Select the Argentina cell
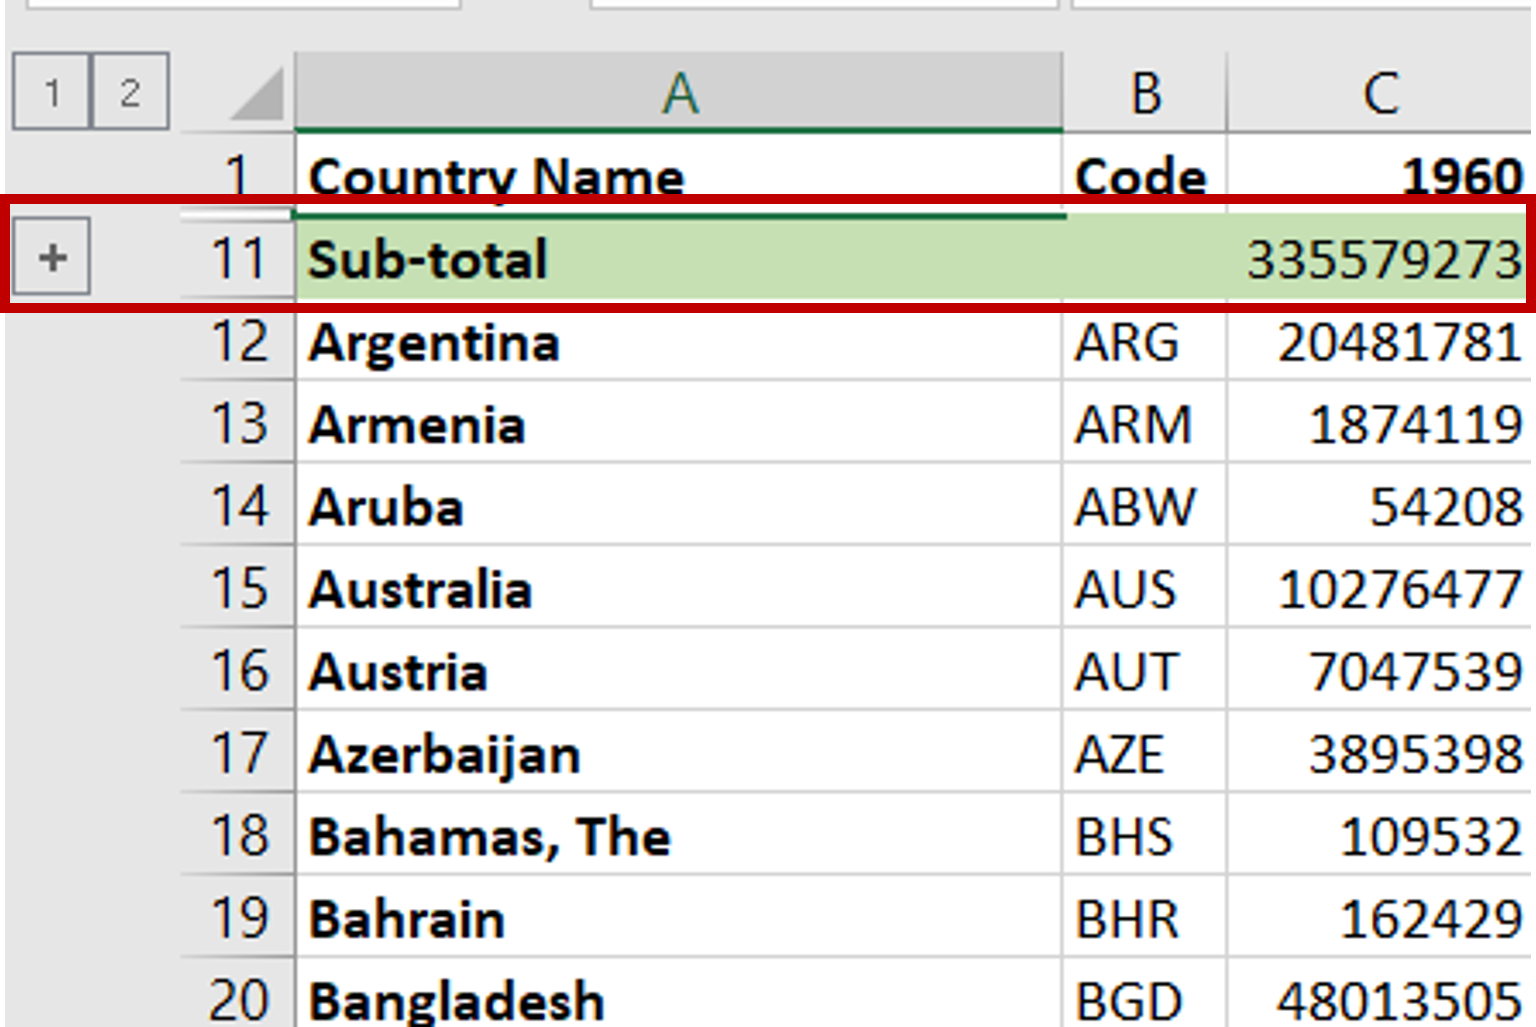 point(600,342)
